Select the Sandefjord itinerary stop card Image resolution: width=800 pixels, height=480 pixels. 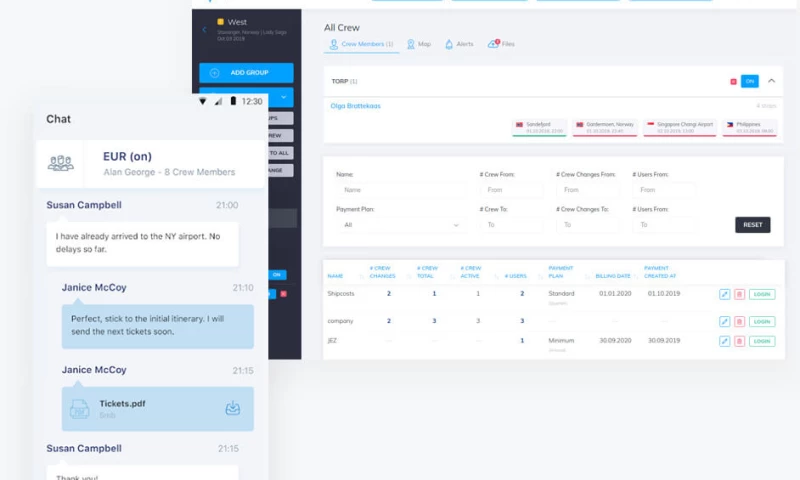point(539,128)
